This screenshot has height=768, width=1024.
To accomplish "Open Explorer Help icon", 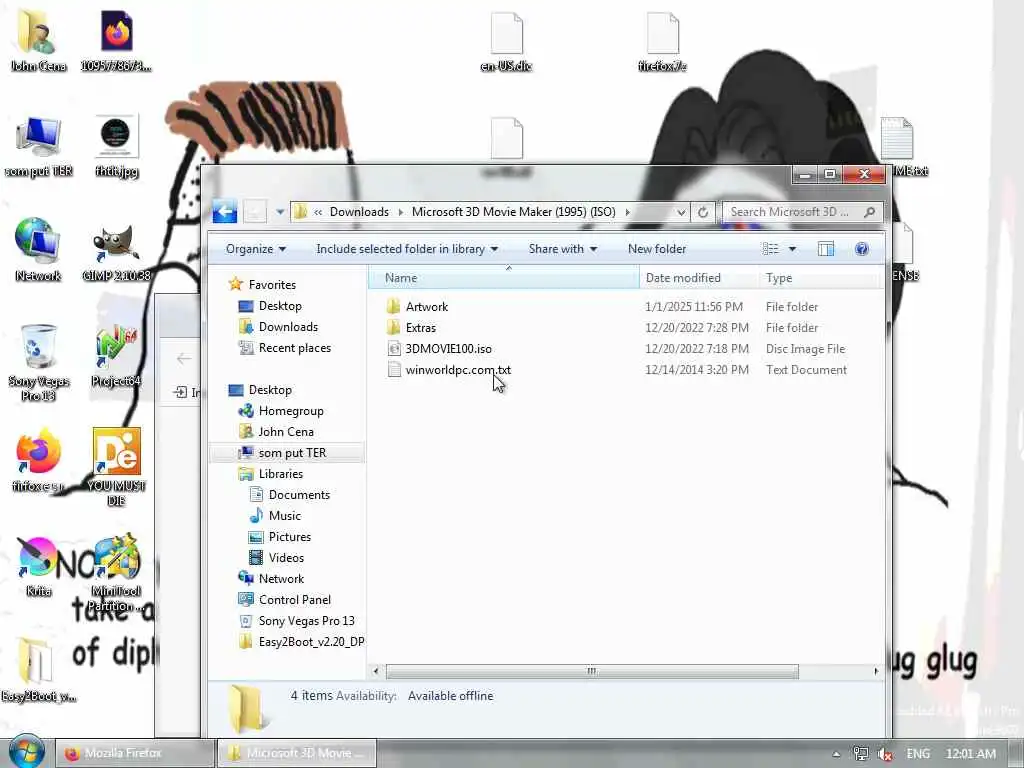I will click(x=861, y=249).
